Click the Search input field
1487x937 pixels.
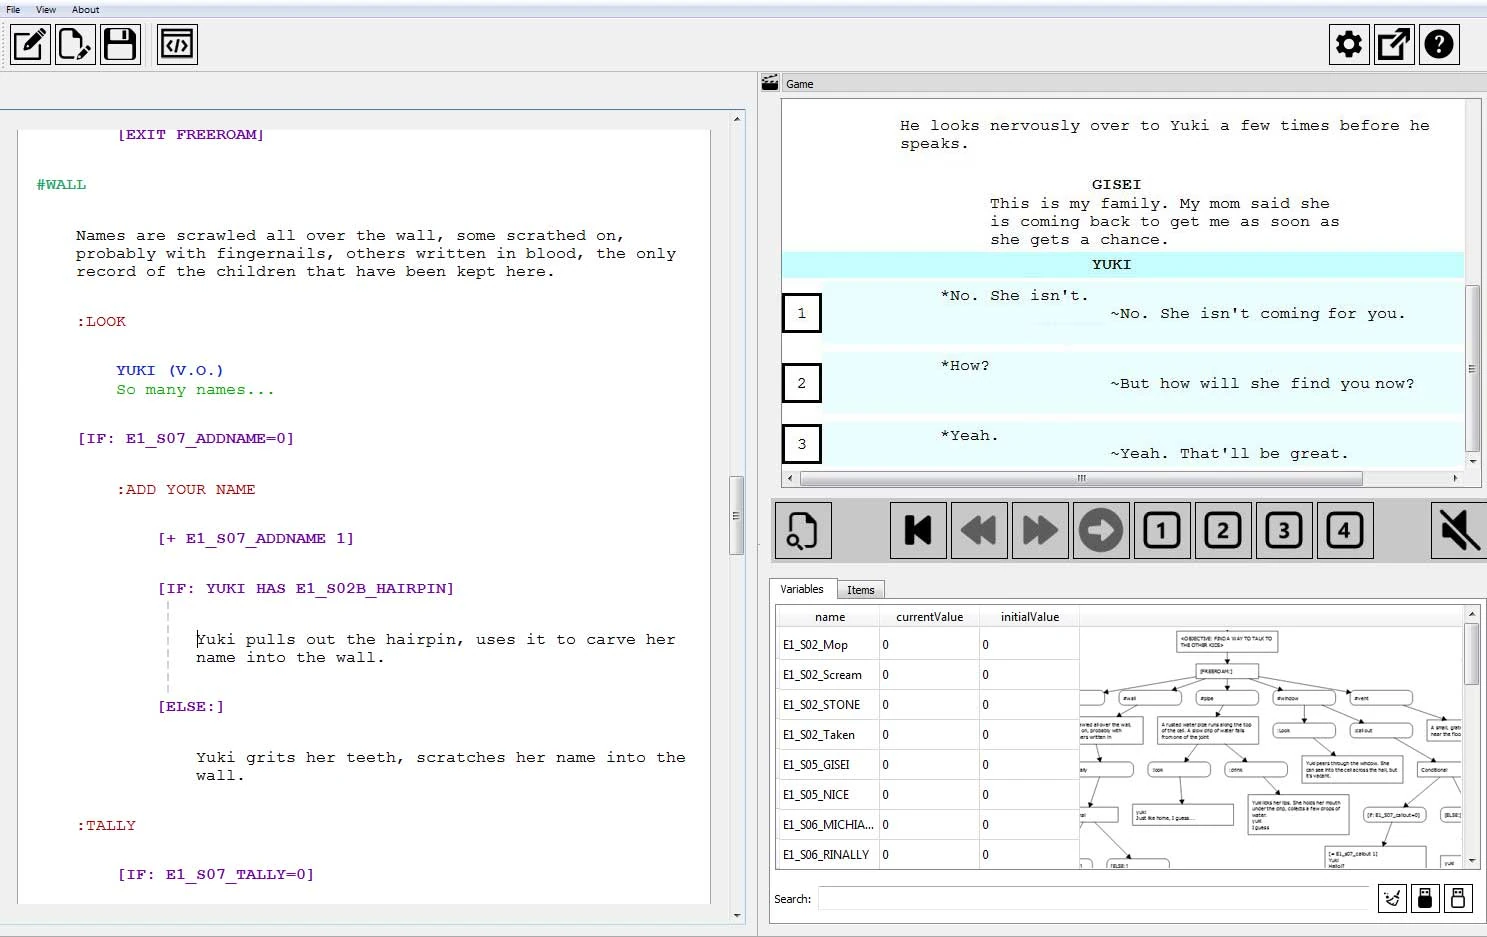coord(1092,899)
